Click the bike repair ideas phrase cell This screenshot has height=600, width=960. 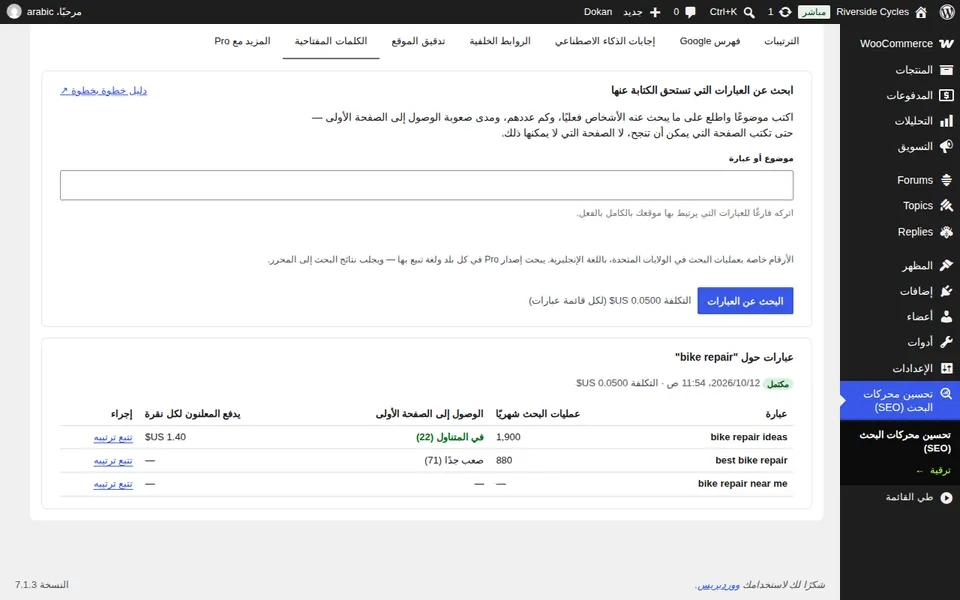[749, 437]
